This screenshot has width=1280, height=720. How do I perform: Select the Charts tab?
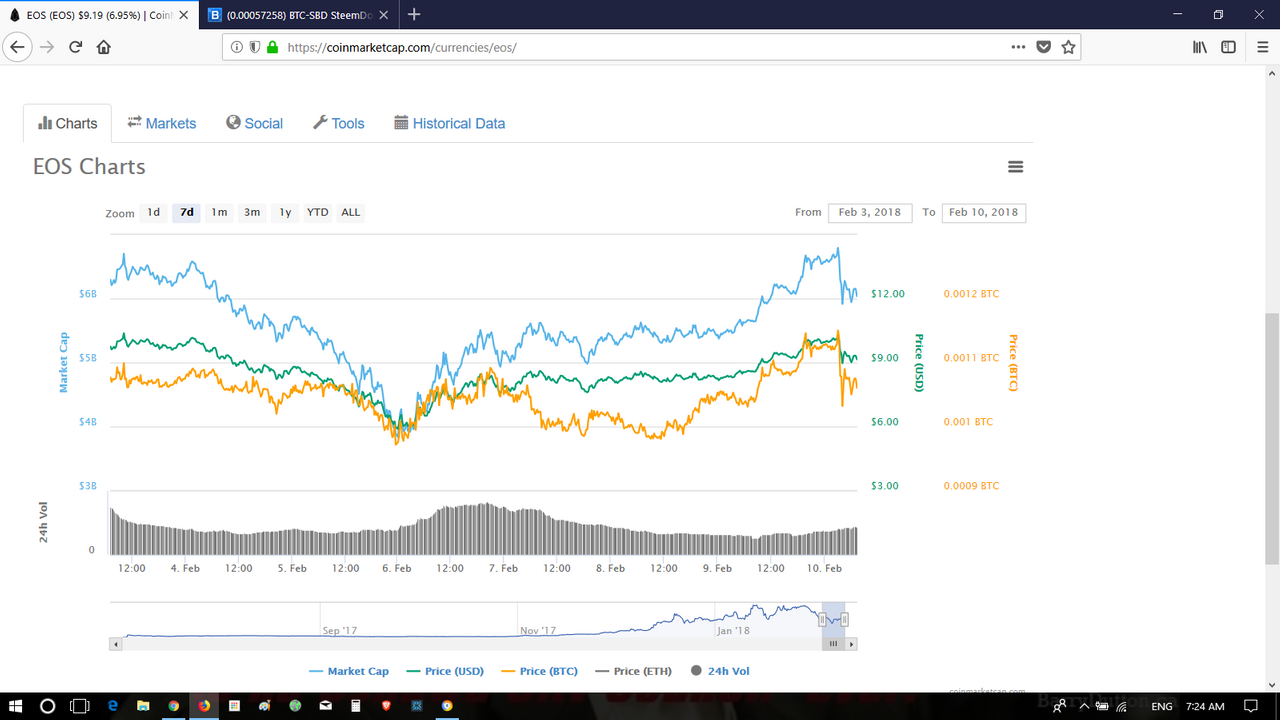click(68, 123)
